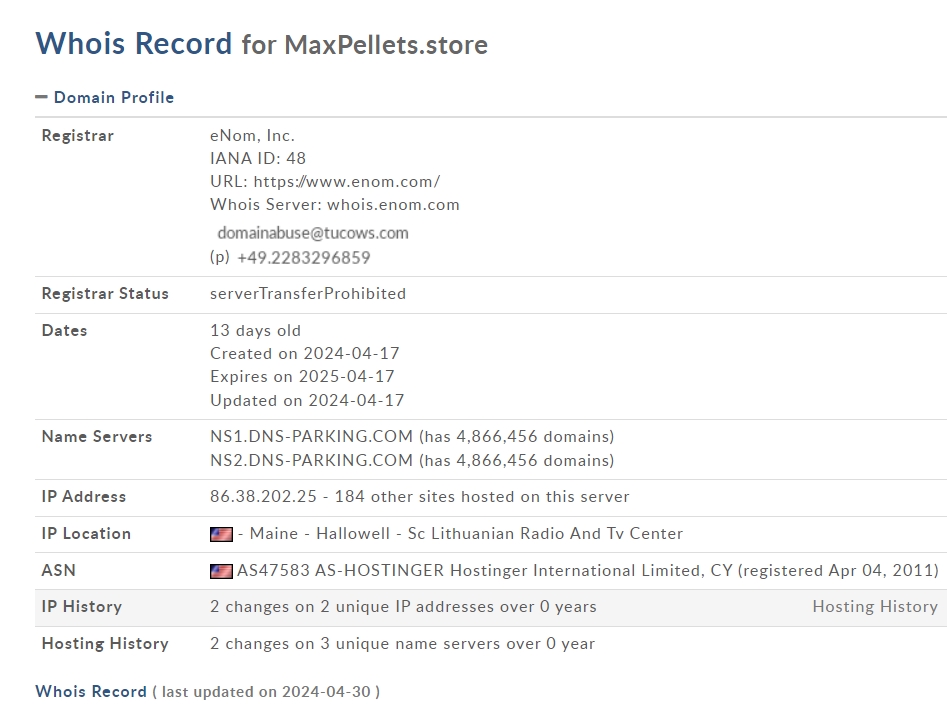
Task: Click the 'Created on 2024-04-17' date
Action: click(x=304, y=353)
